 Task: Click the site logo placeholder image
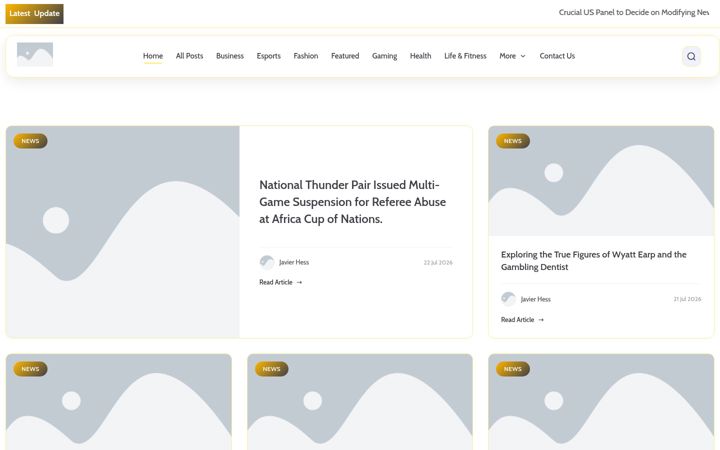tap(35, 55)
